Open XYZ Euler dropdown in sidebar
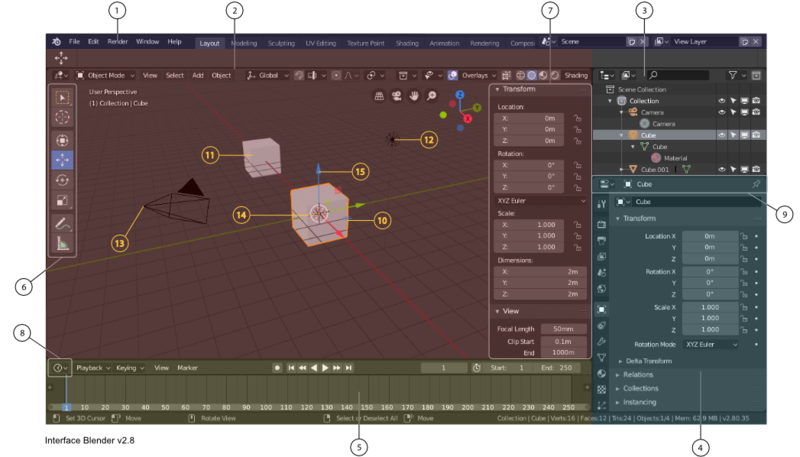The height and width of the screenshot is (457, 800). [540, 201]
